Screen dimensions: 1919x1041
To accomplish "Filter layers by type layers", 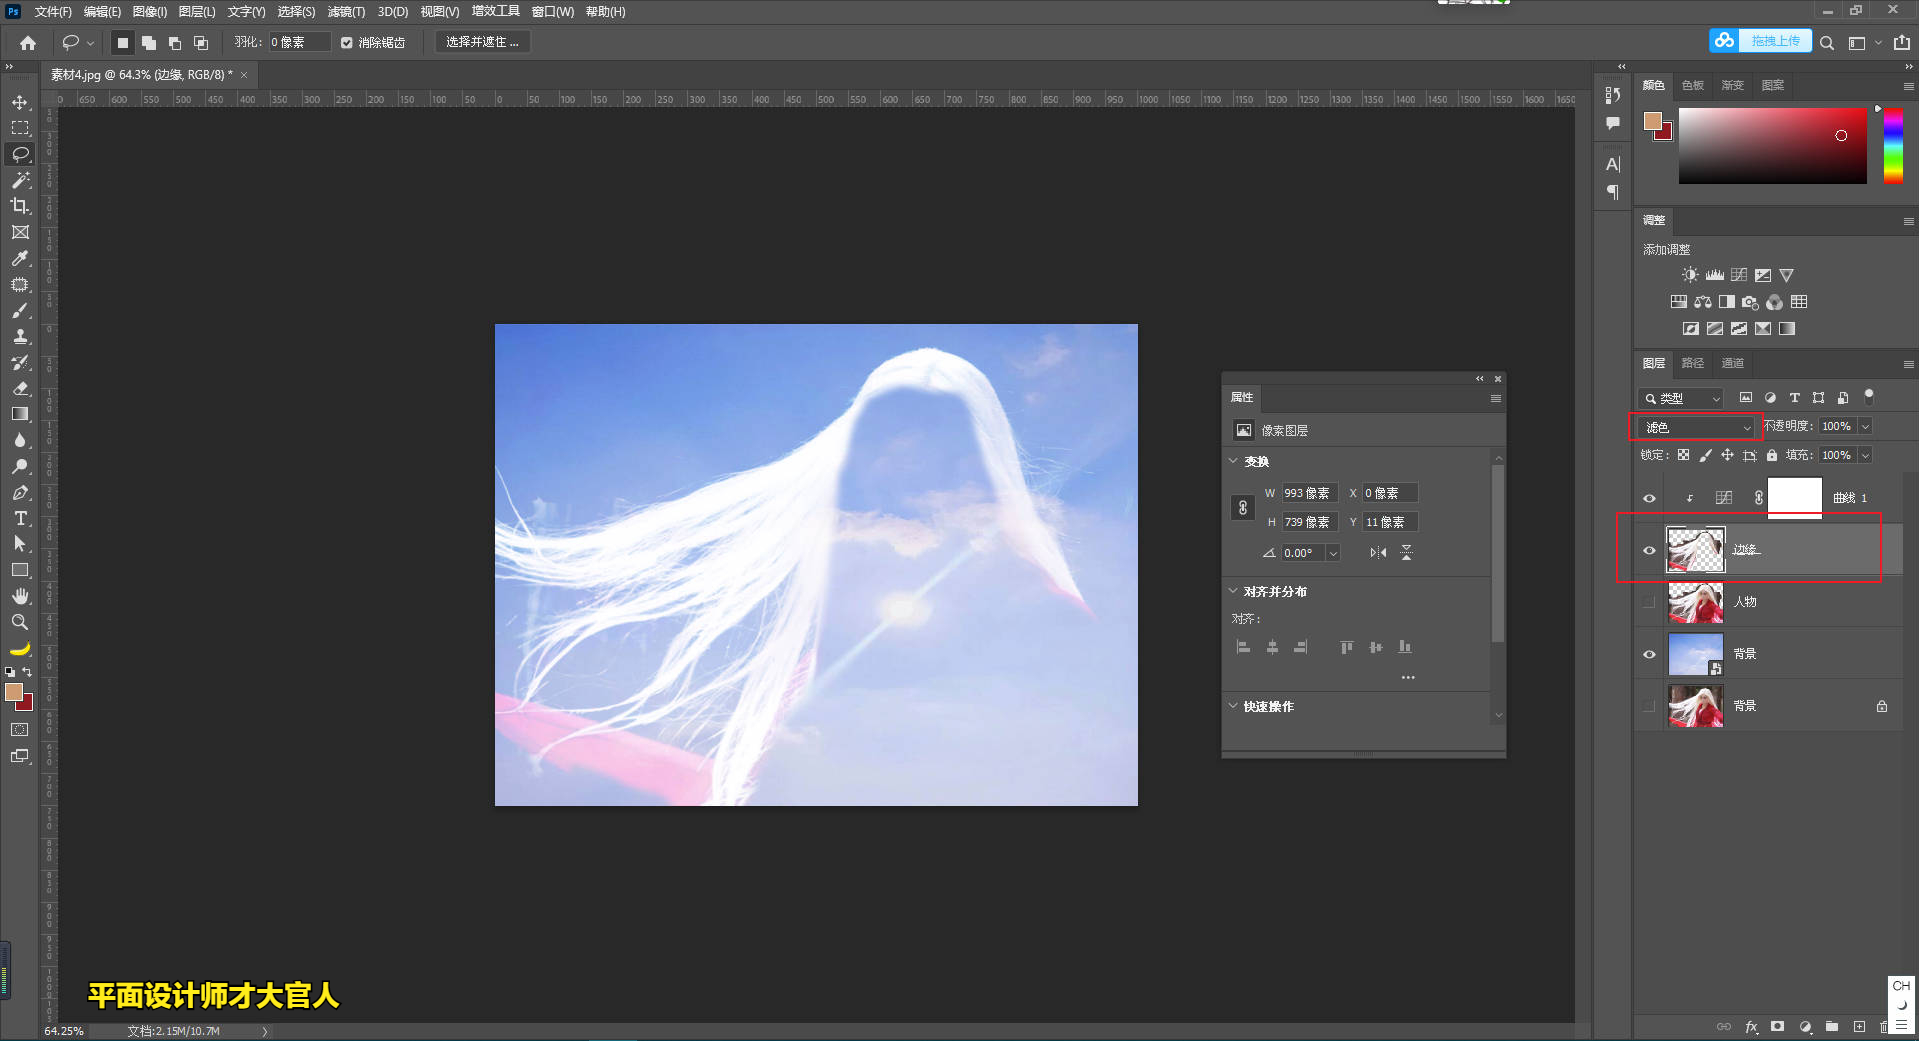I will click(x=1794, y=398).
